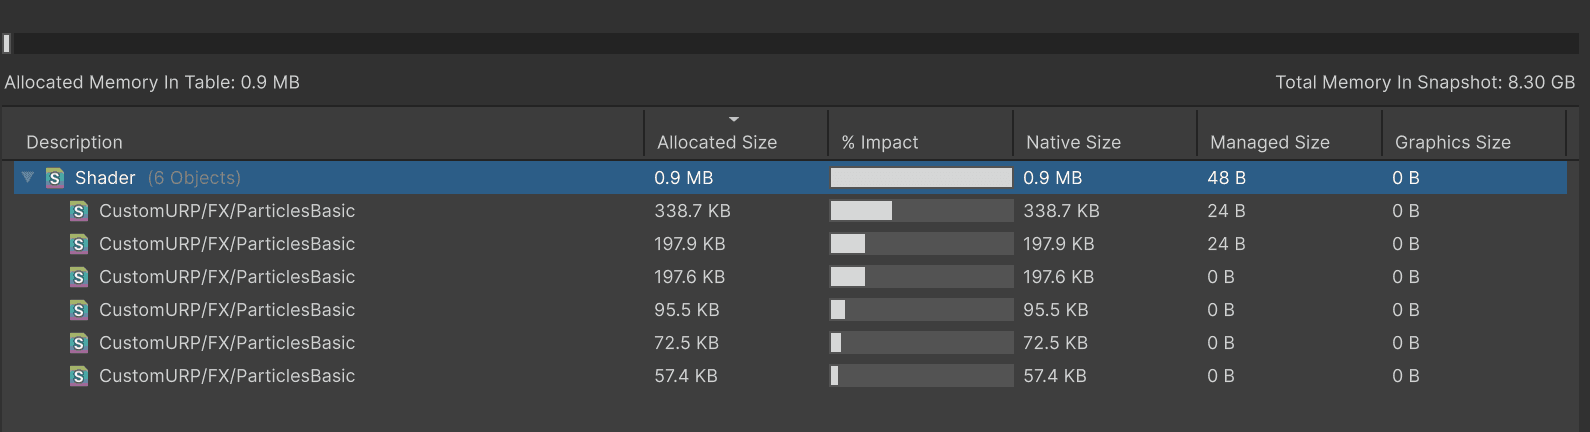Select the 338.7 KB CustomURP/FX/ParticlesBasic entry

(790, 211)
